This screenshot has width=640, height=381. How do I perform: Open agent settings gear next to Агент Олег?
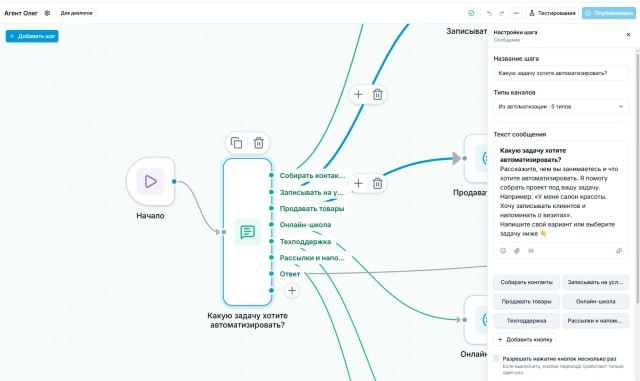point(47,13)
